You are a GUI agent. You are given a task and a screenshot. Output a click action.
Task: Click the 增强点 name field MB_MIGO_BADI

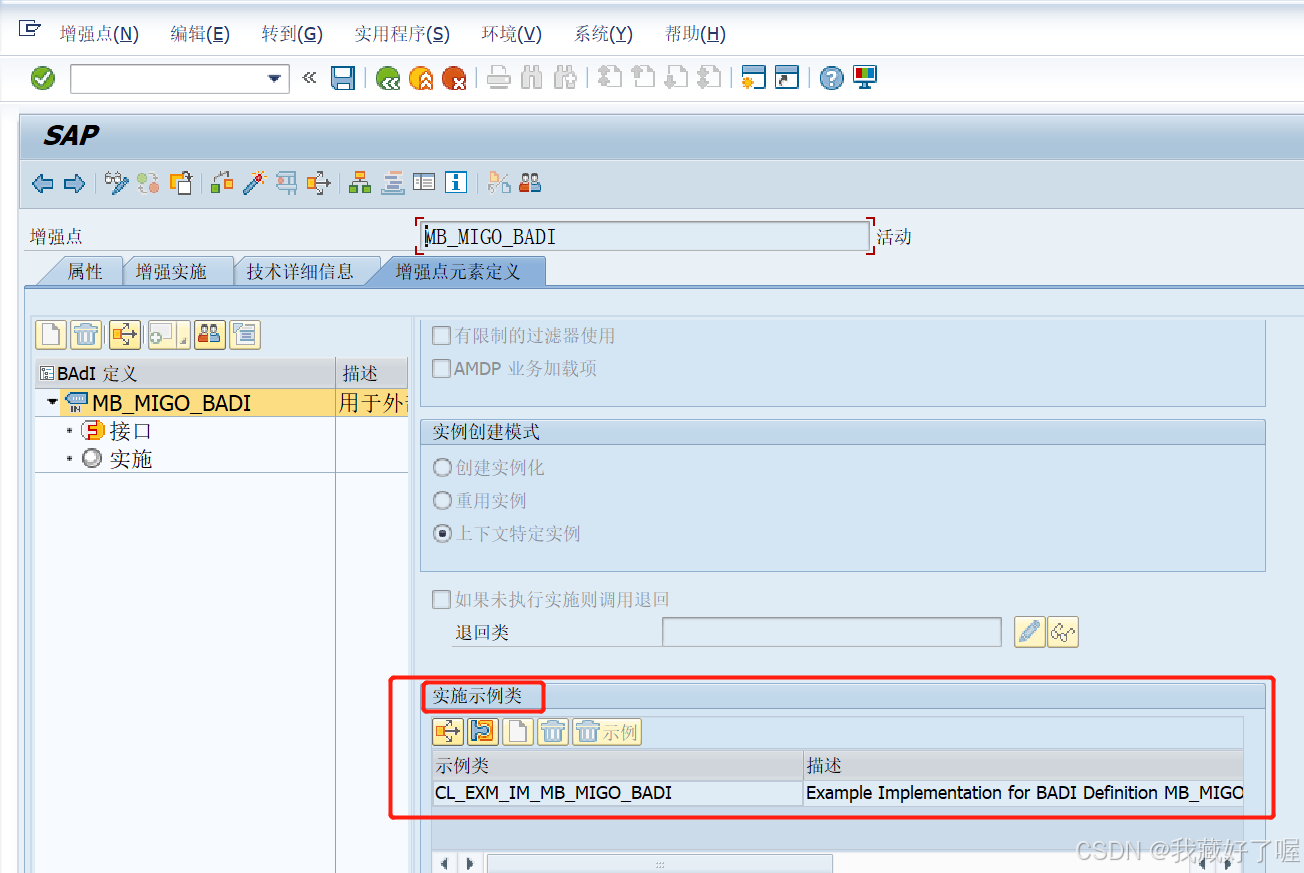[645, 237]
